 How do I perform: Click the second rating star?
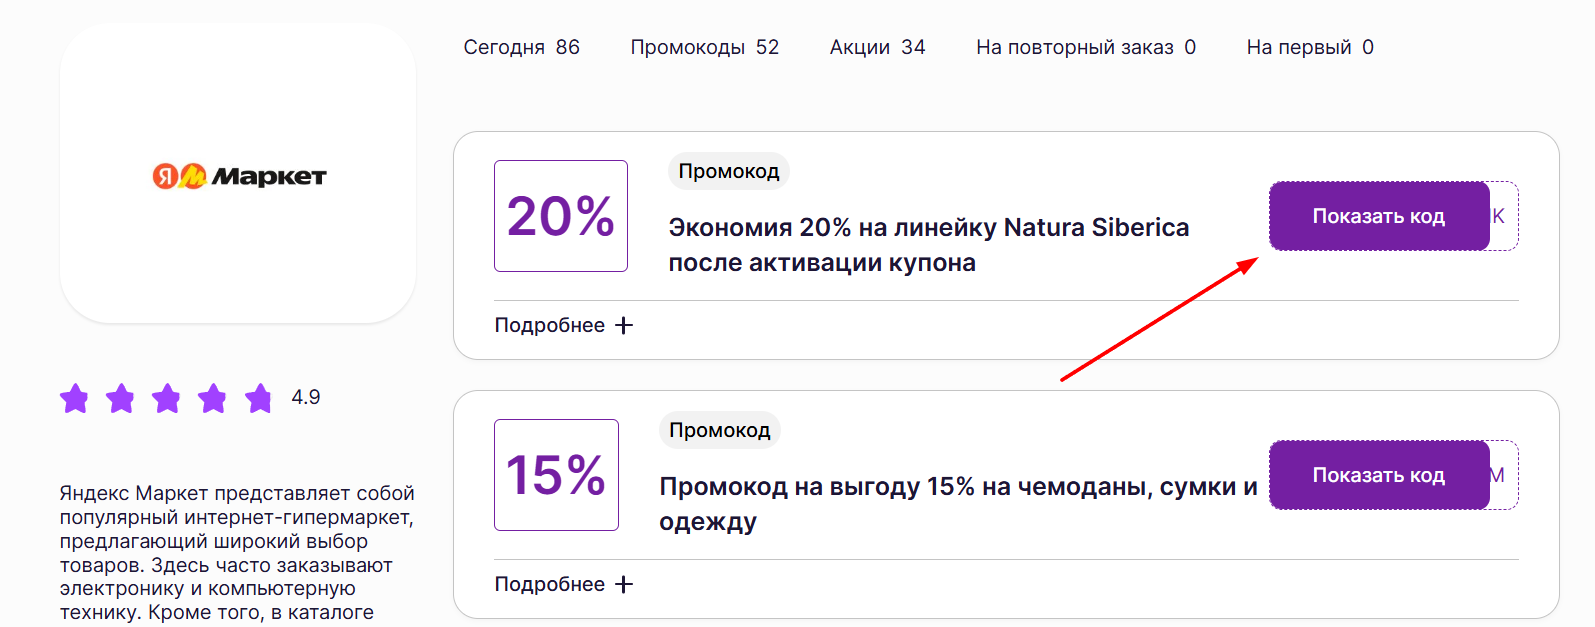[120, 398]
